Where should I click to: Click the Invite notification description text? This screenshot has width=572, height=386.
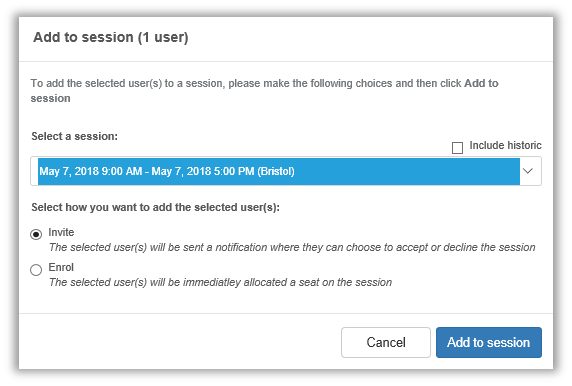292,247
